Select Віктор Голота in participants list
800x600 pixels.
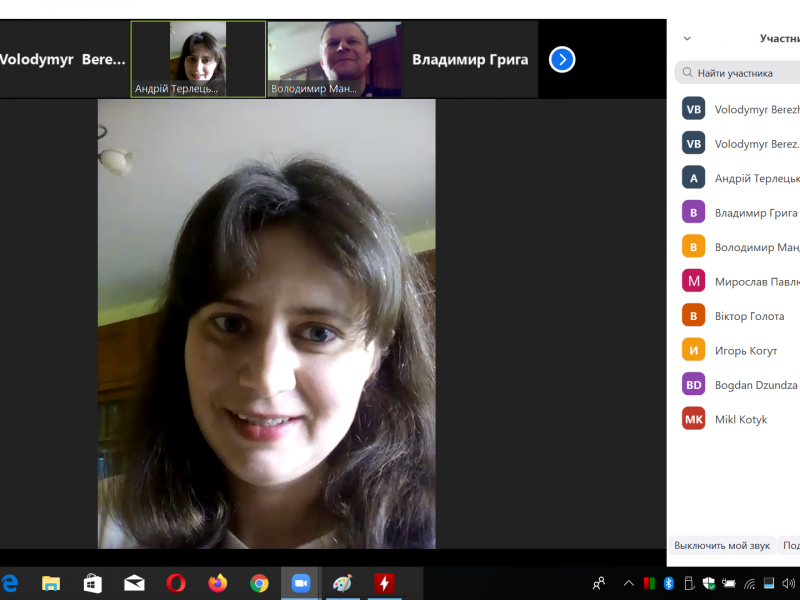749,316
